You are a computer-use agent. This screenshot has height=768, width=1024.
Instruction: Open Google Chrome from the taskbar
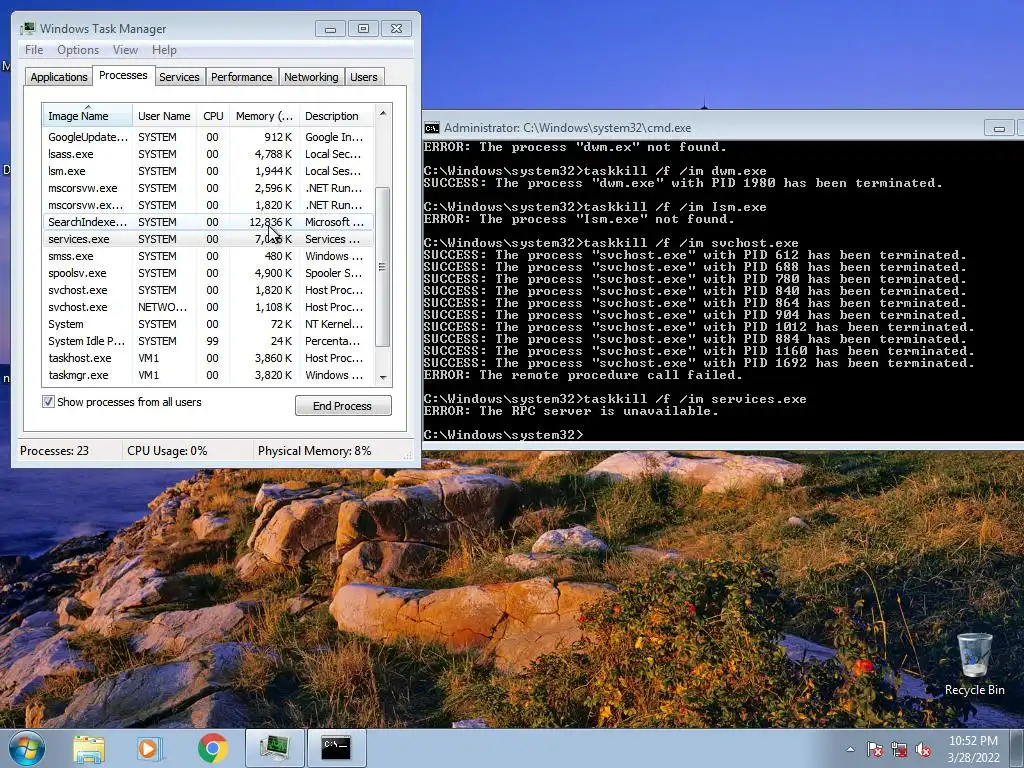pyautogui.click(x=213, y=748)
